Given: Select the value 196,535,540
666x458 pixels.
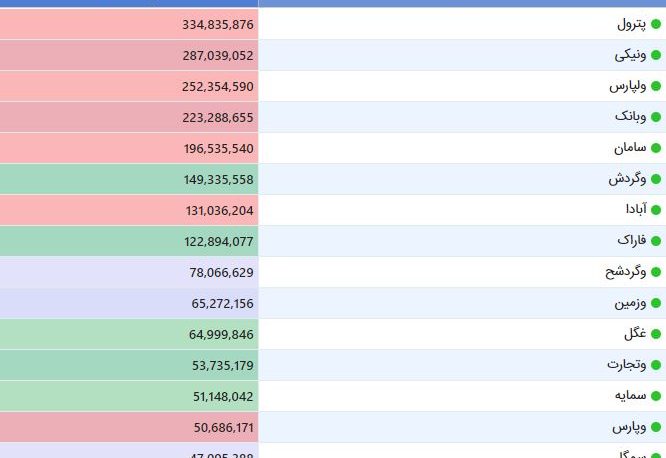Looking at the screenshot, I should 219,149.
